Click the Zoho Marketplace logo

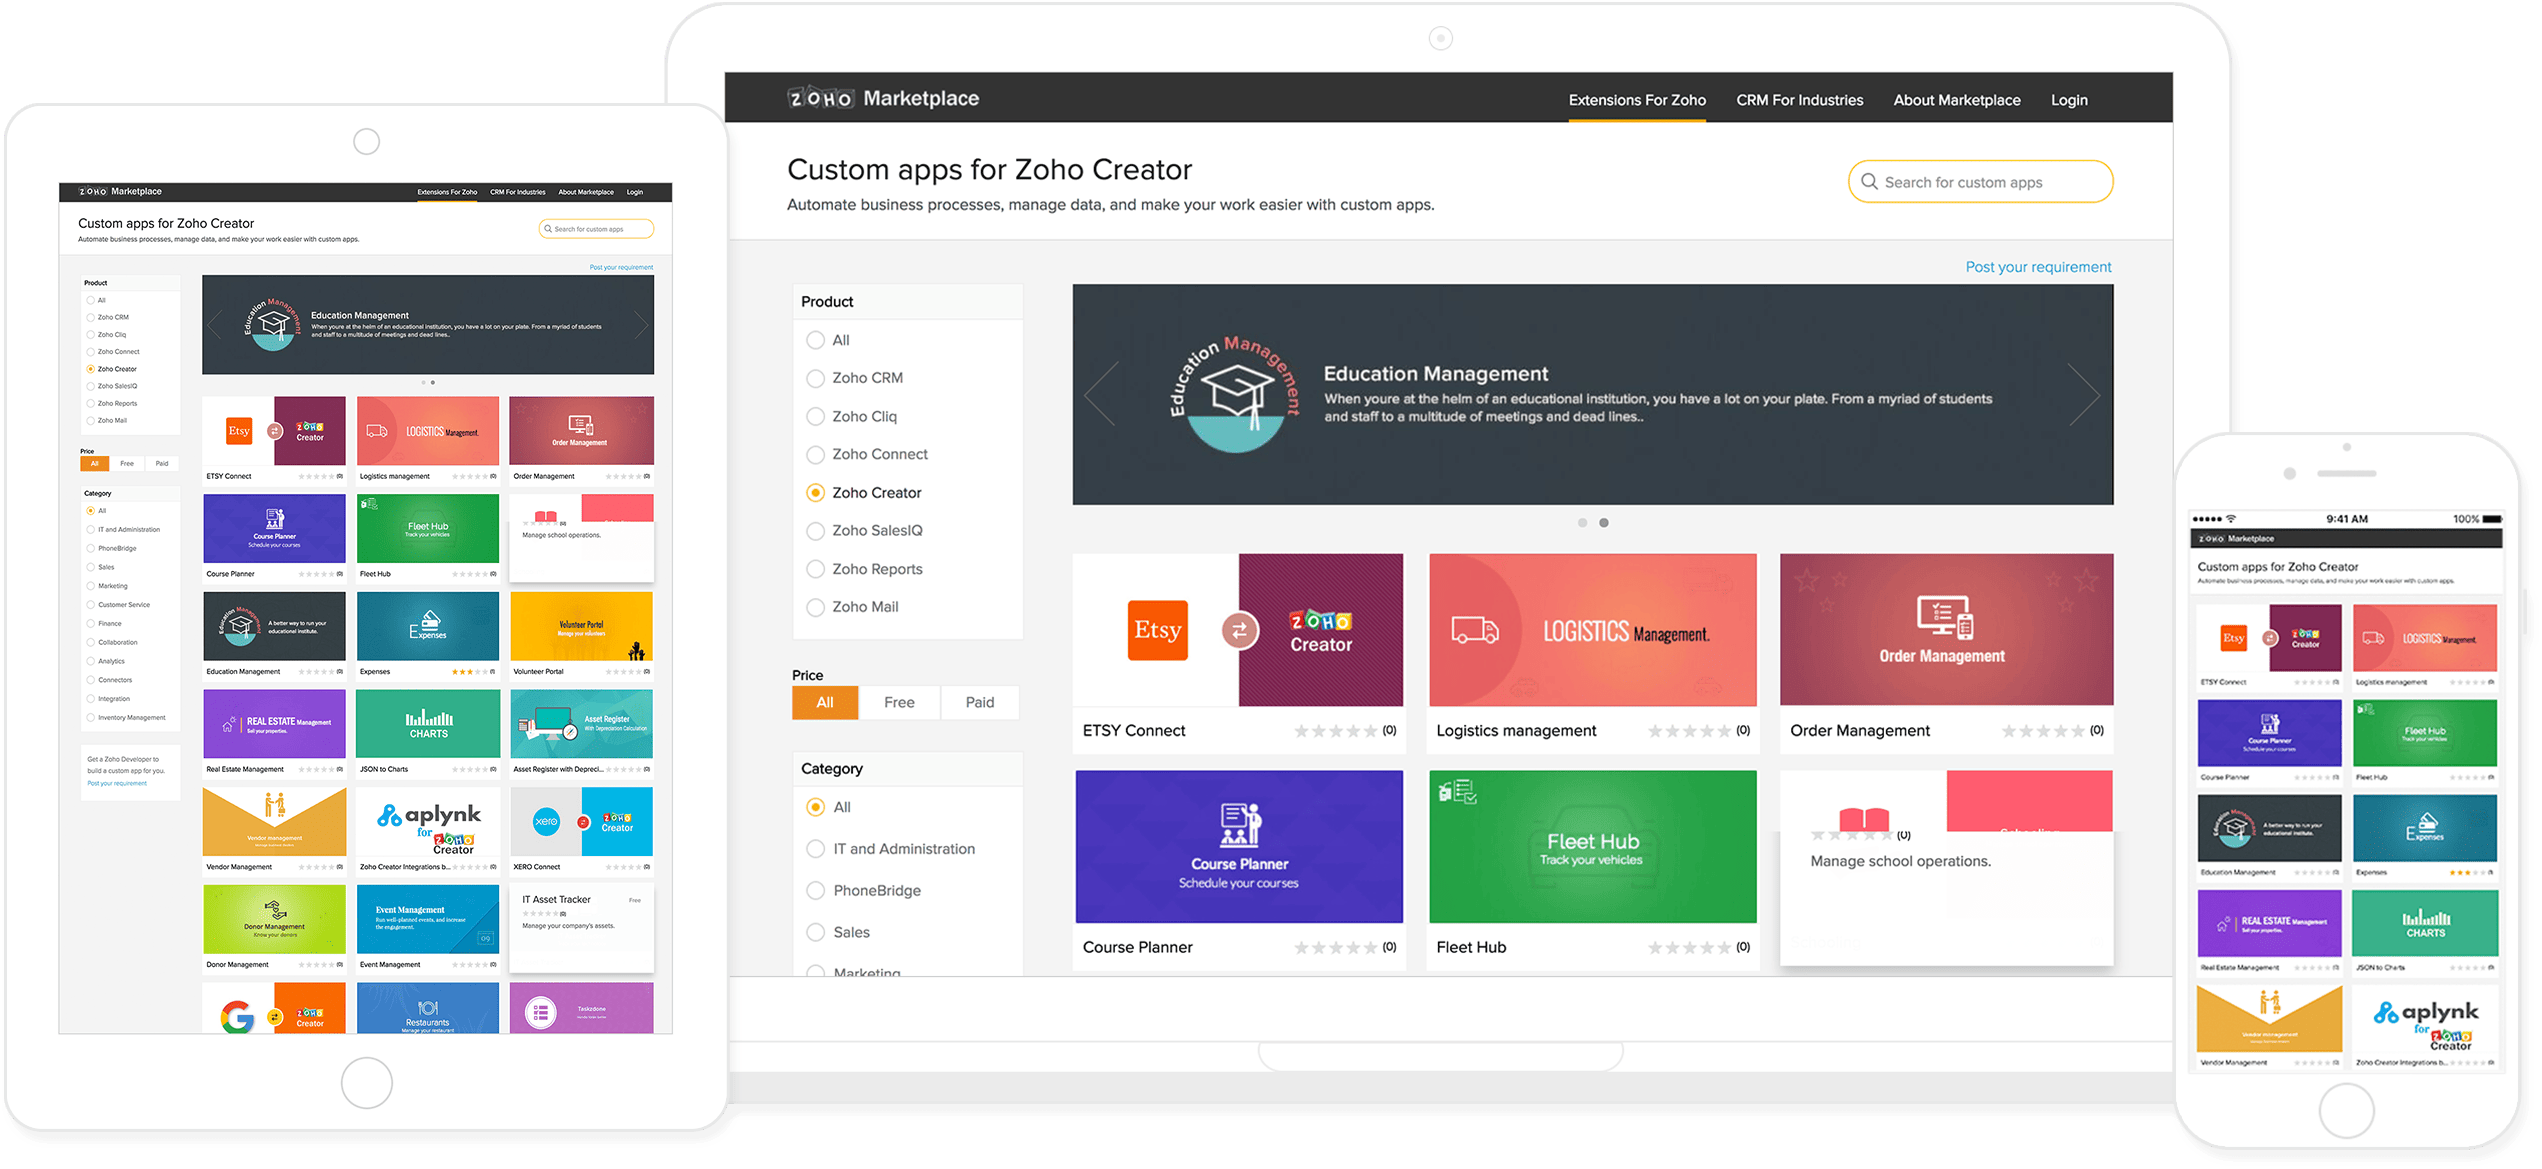coord(884,98)
